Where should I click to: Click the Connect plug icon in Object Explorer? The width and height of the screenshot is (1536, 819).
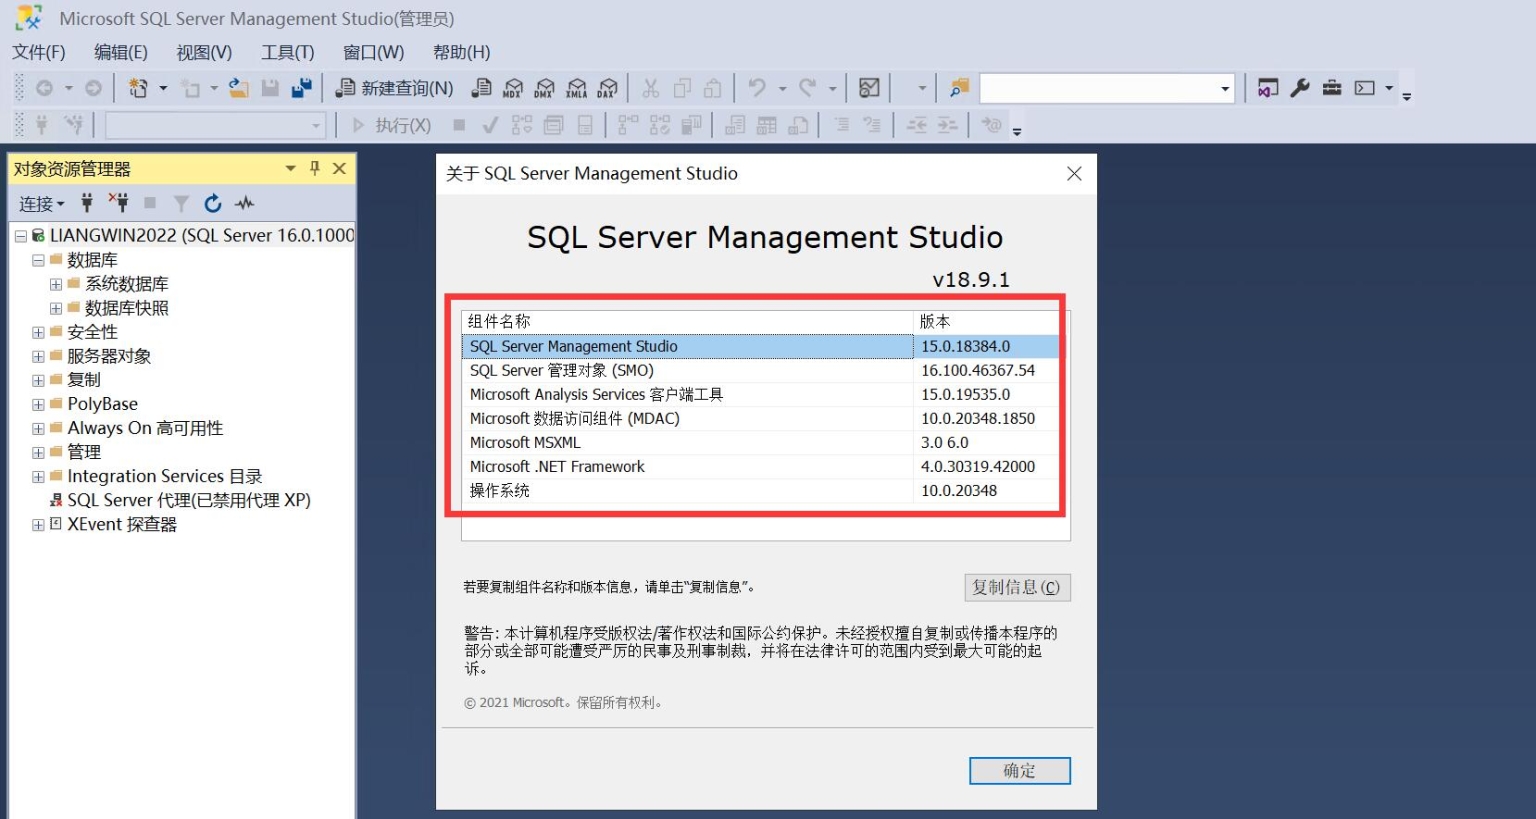coord(88,203)
